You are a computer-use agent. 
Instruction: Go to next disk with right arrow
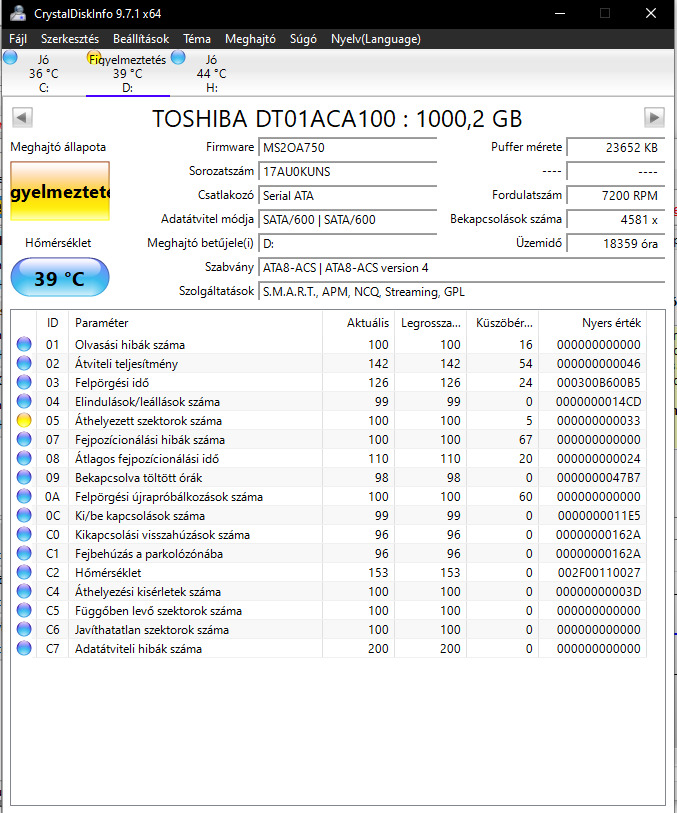(654, 118)
